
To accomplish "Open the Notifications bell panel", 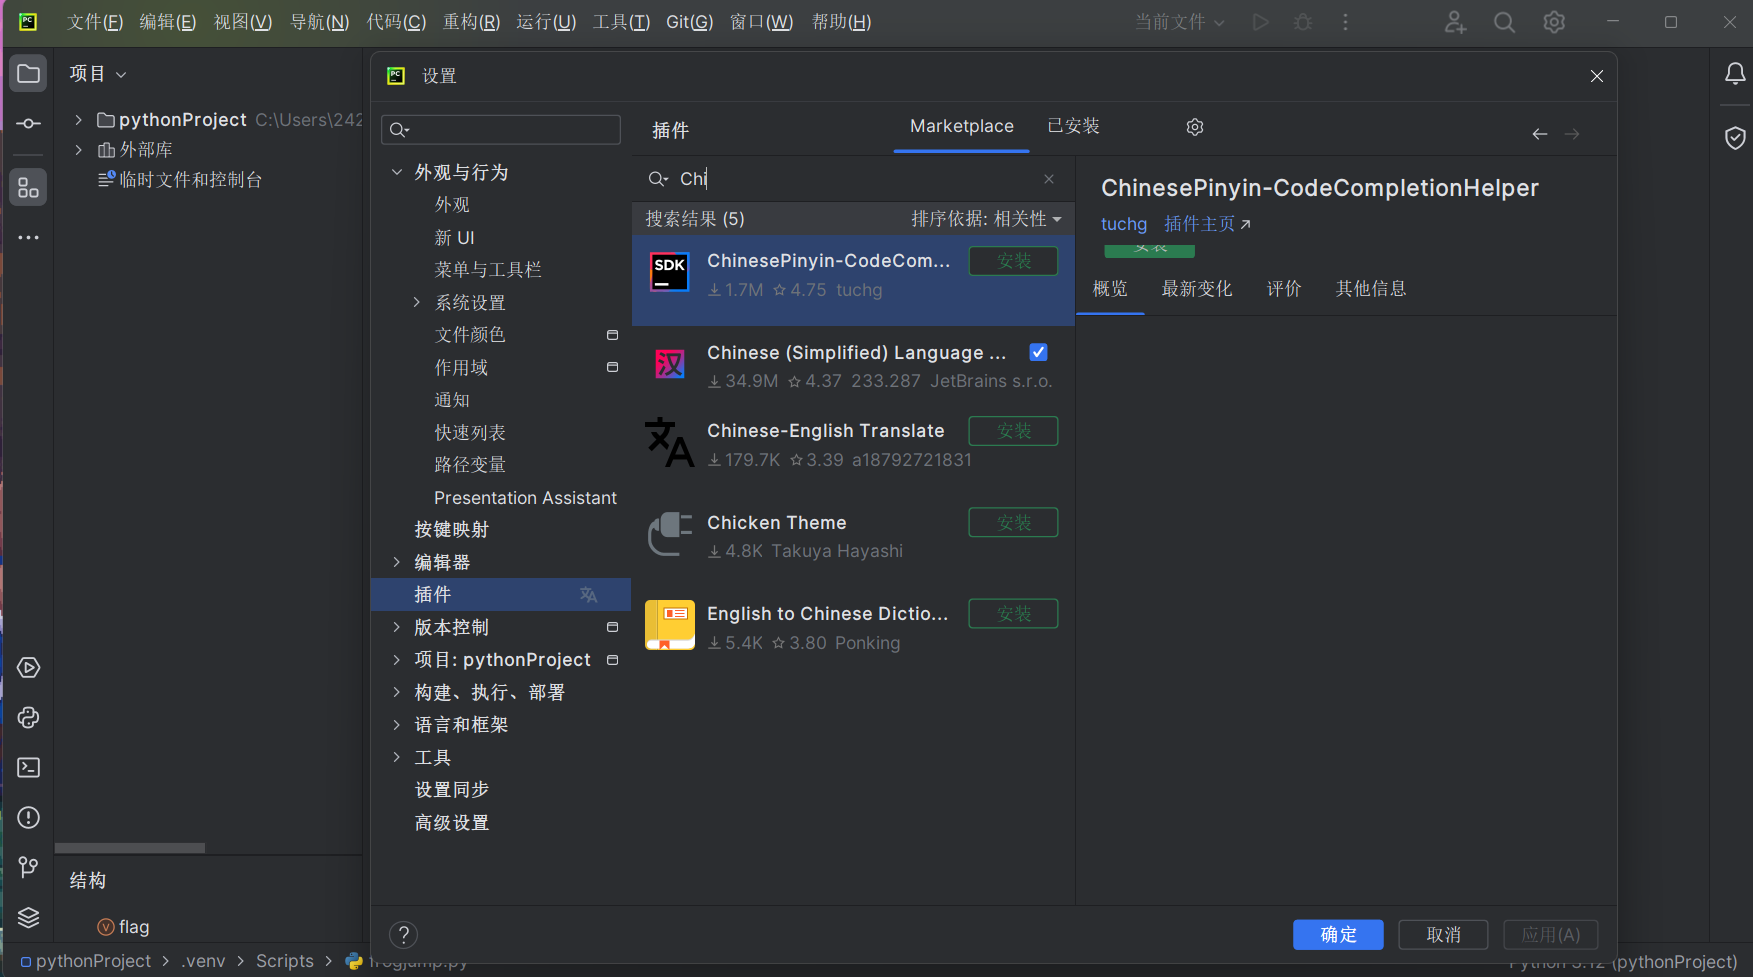I will pos(1735,74).
